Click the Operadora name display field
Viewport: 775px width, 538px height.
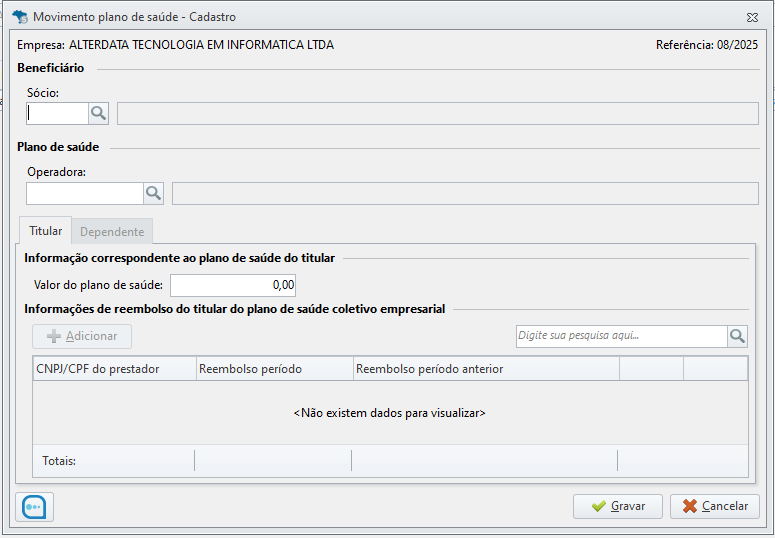pyautogui.click(x=465, y=193)
